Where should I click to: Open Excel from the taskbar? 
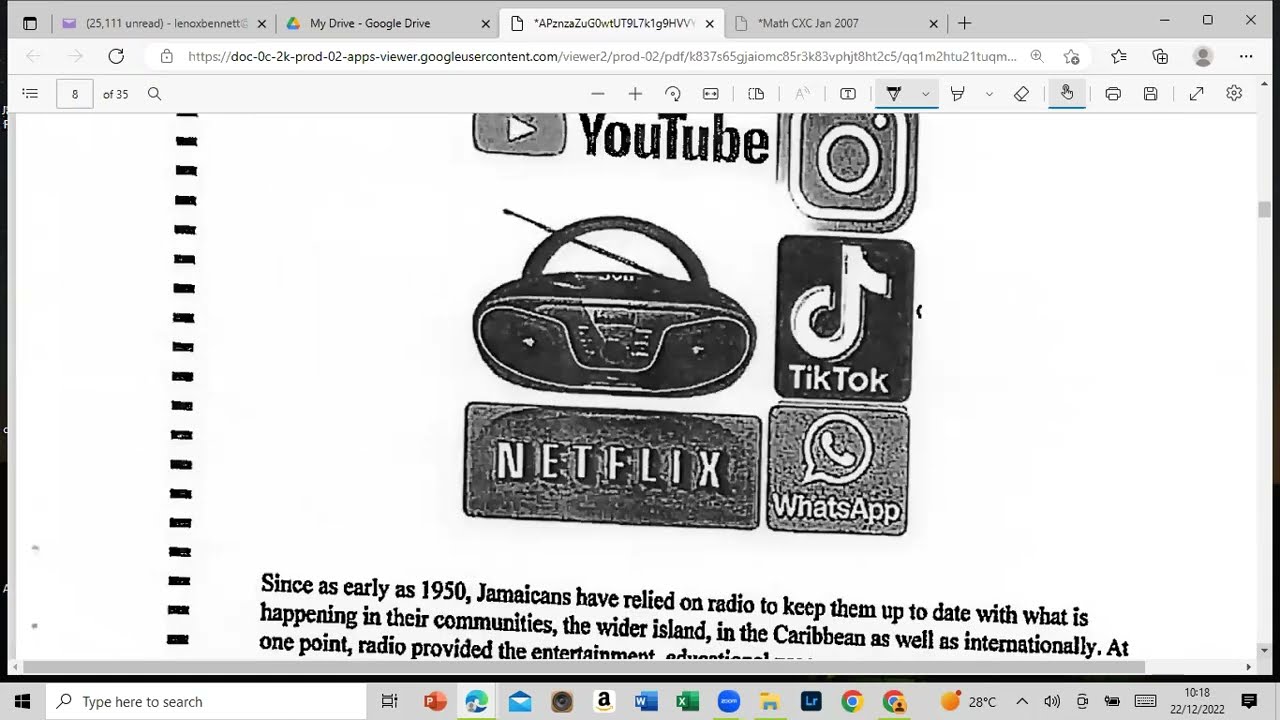pos(687,701)
